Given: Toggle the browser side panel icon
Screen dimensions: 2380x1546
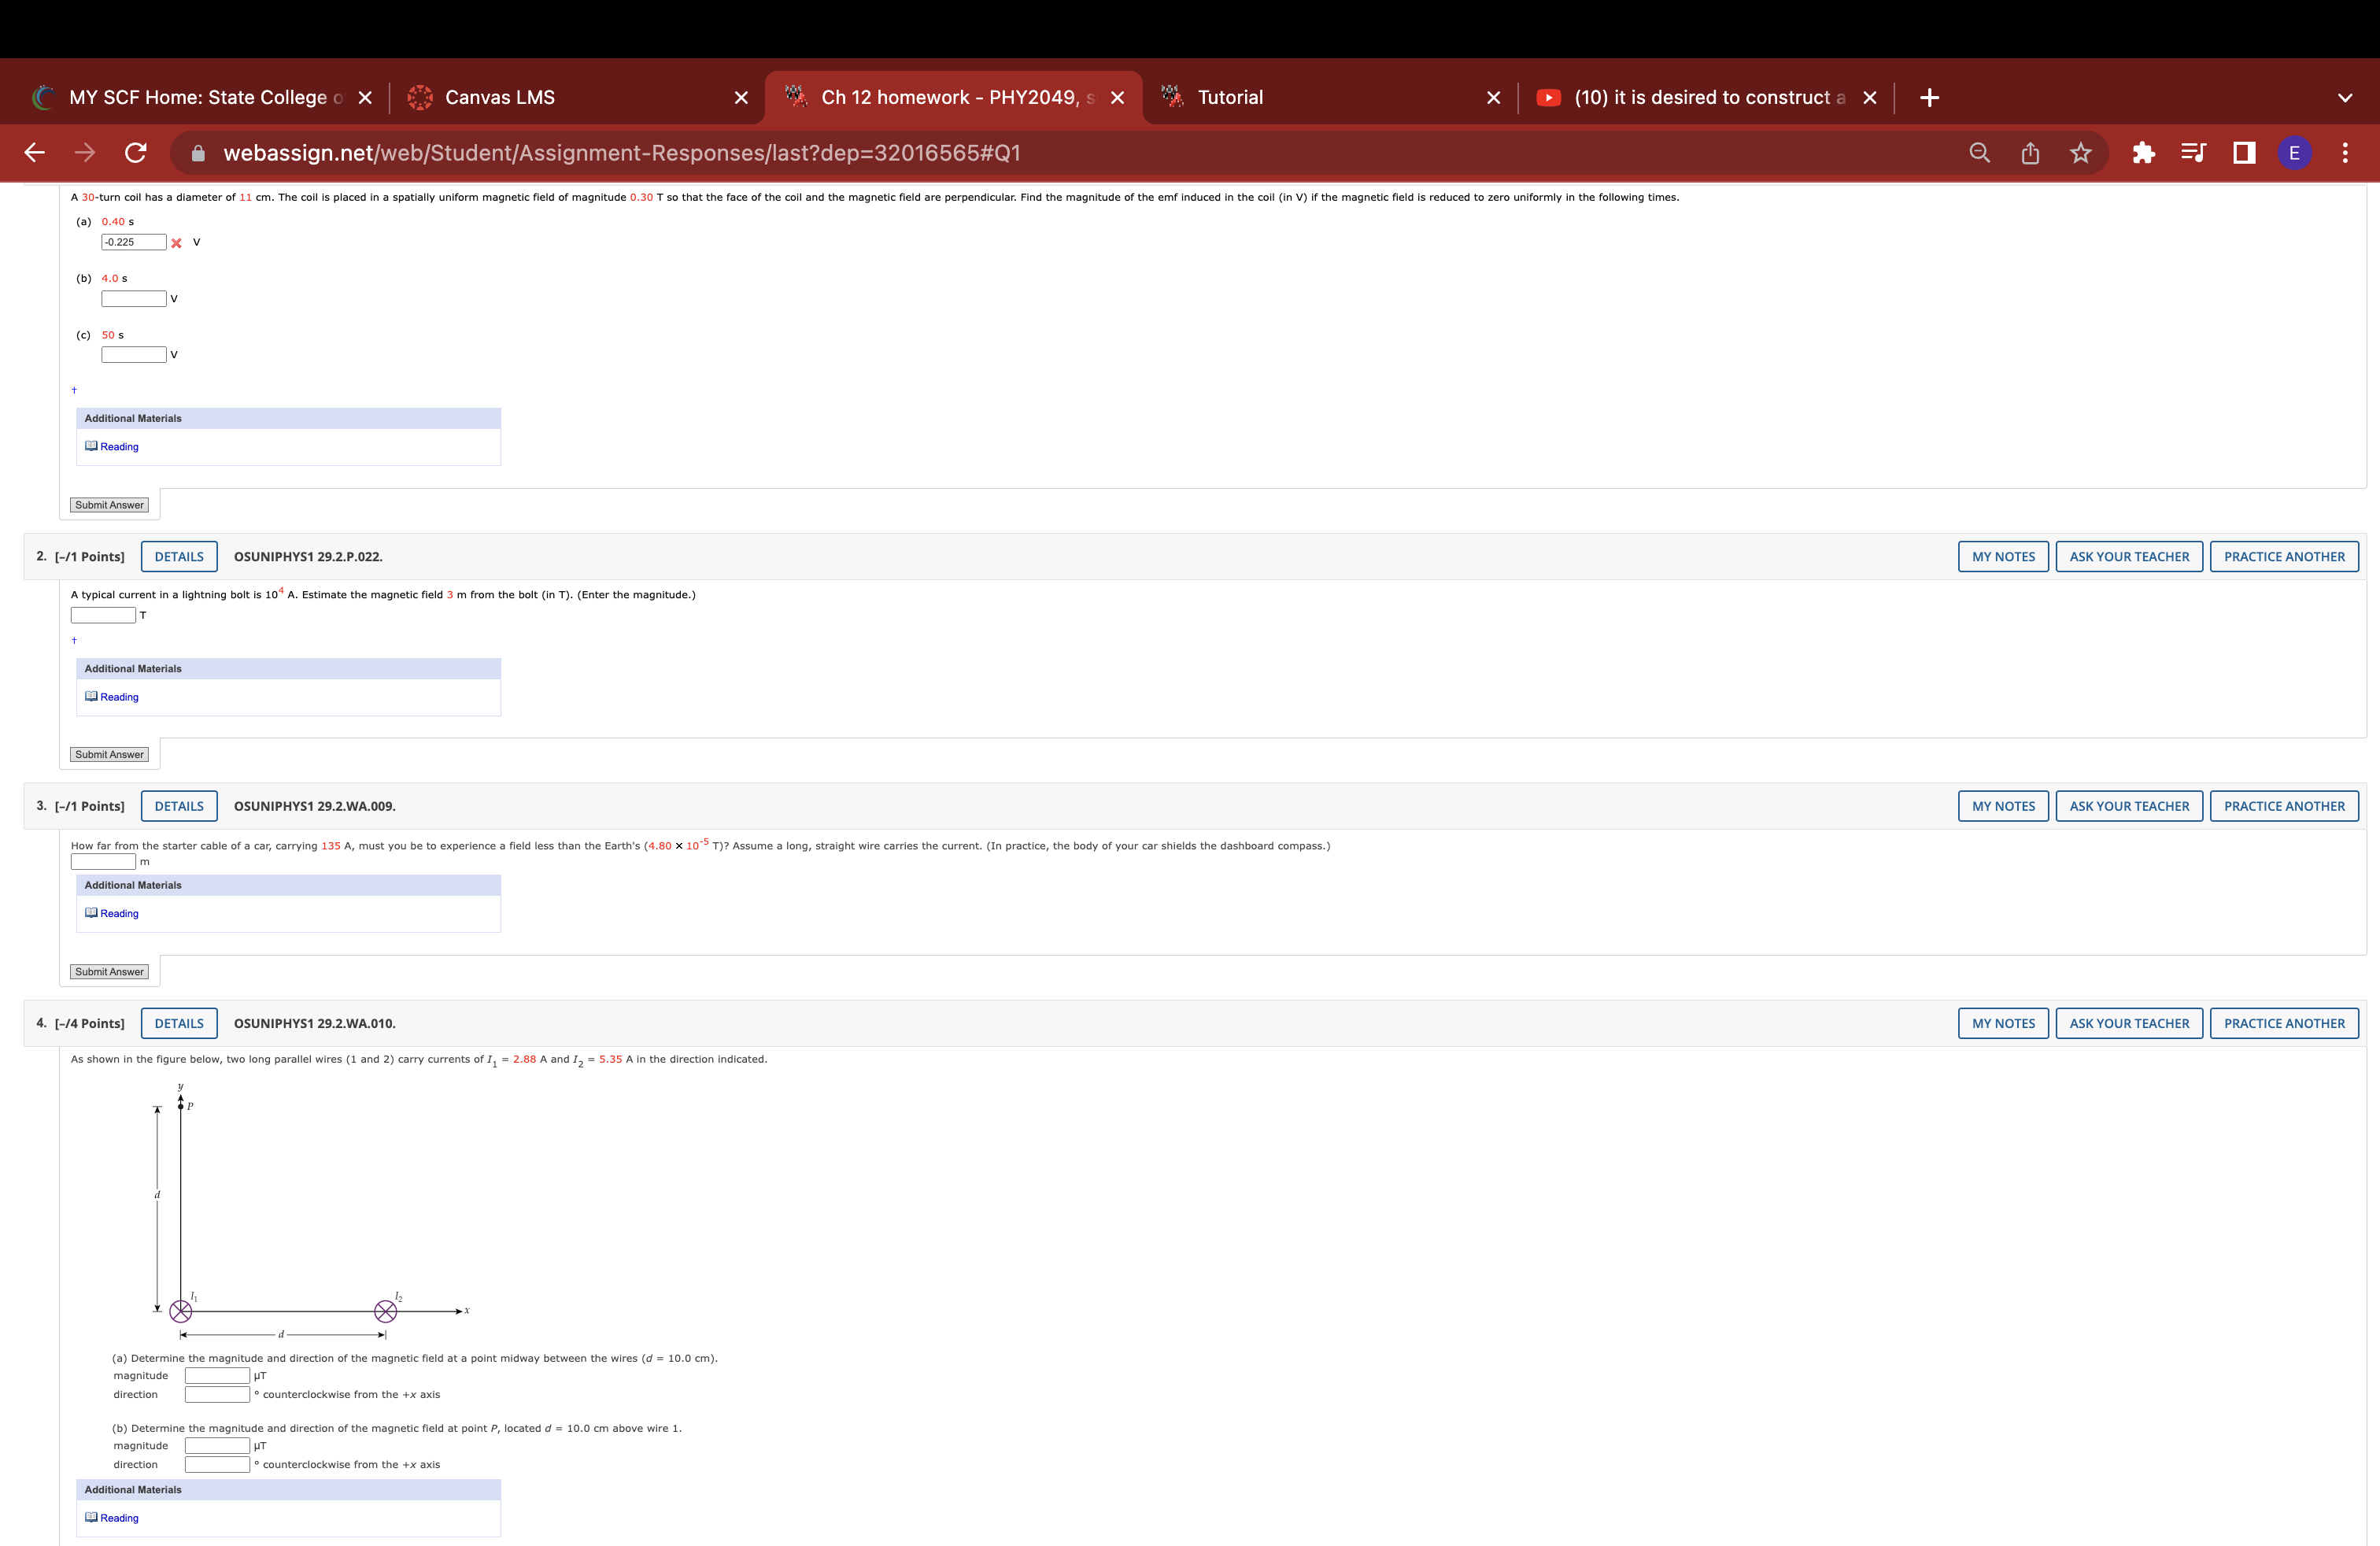Looking at the screenshot, I should [x=2244, y=153].
